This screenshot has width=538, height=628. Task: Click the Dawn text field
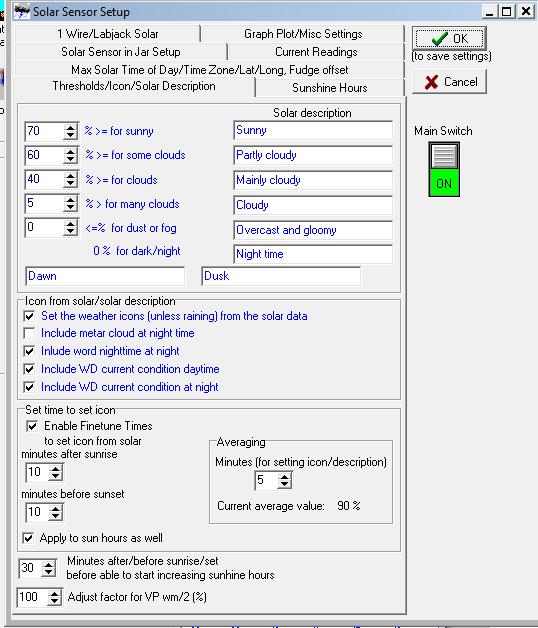(105, 276)
